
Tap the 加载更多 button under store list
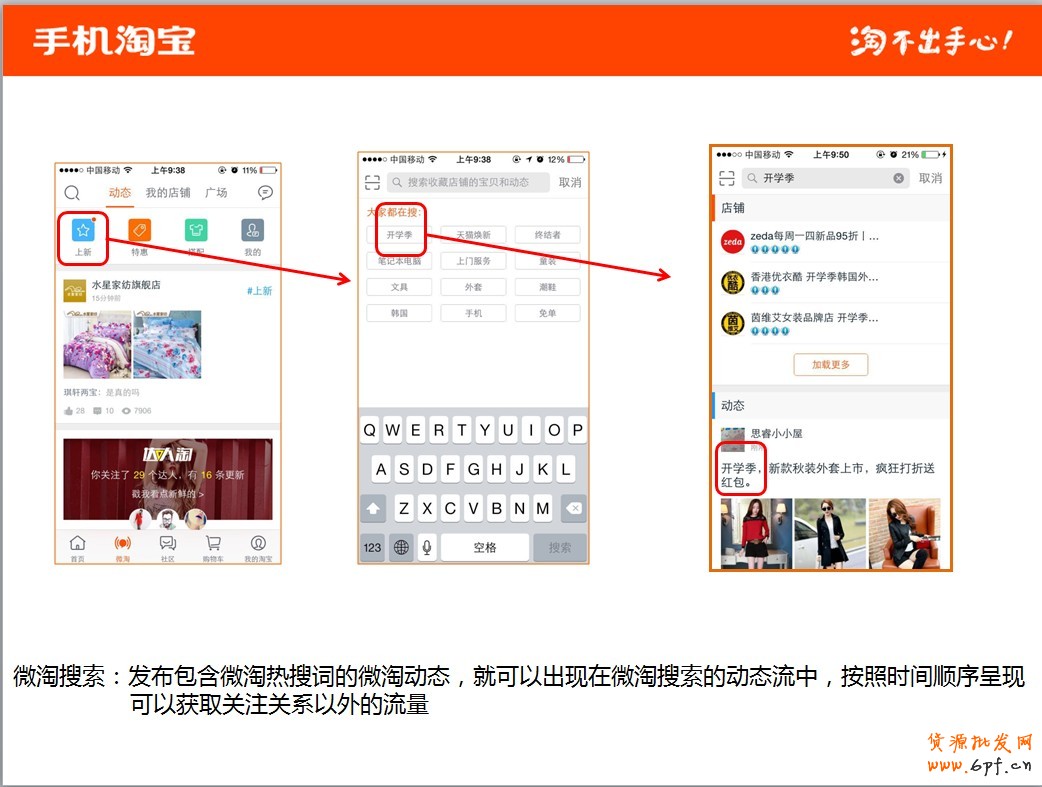coord(830,365)
